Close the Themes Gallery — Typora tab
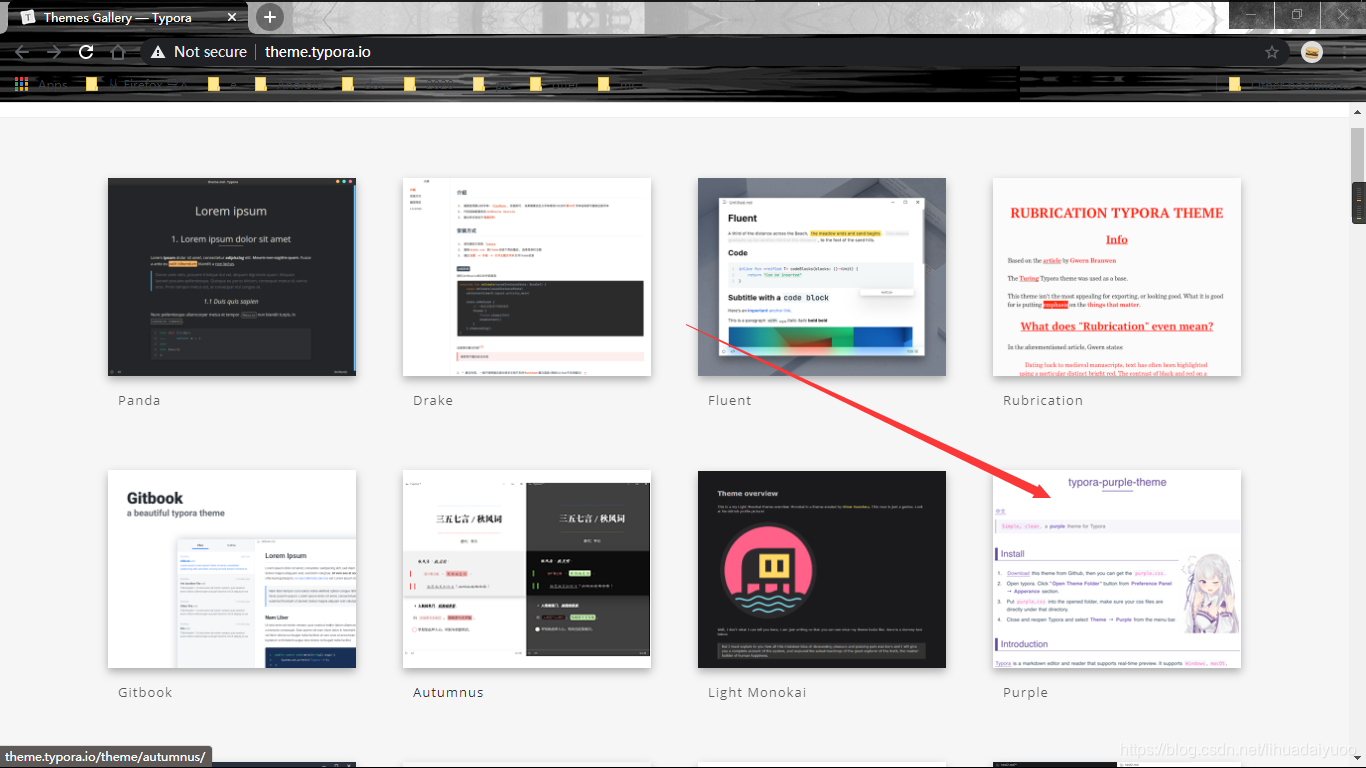The width and height of the screenshot is (1366, 768). click(232, 17)
